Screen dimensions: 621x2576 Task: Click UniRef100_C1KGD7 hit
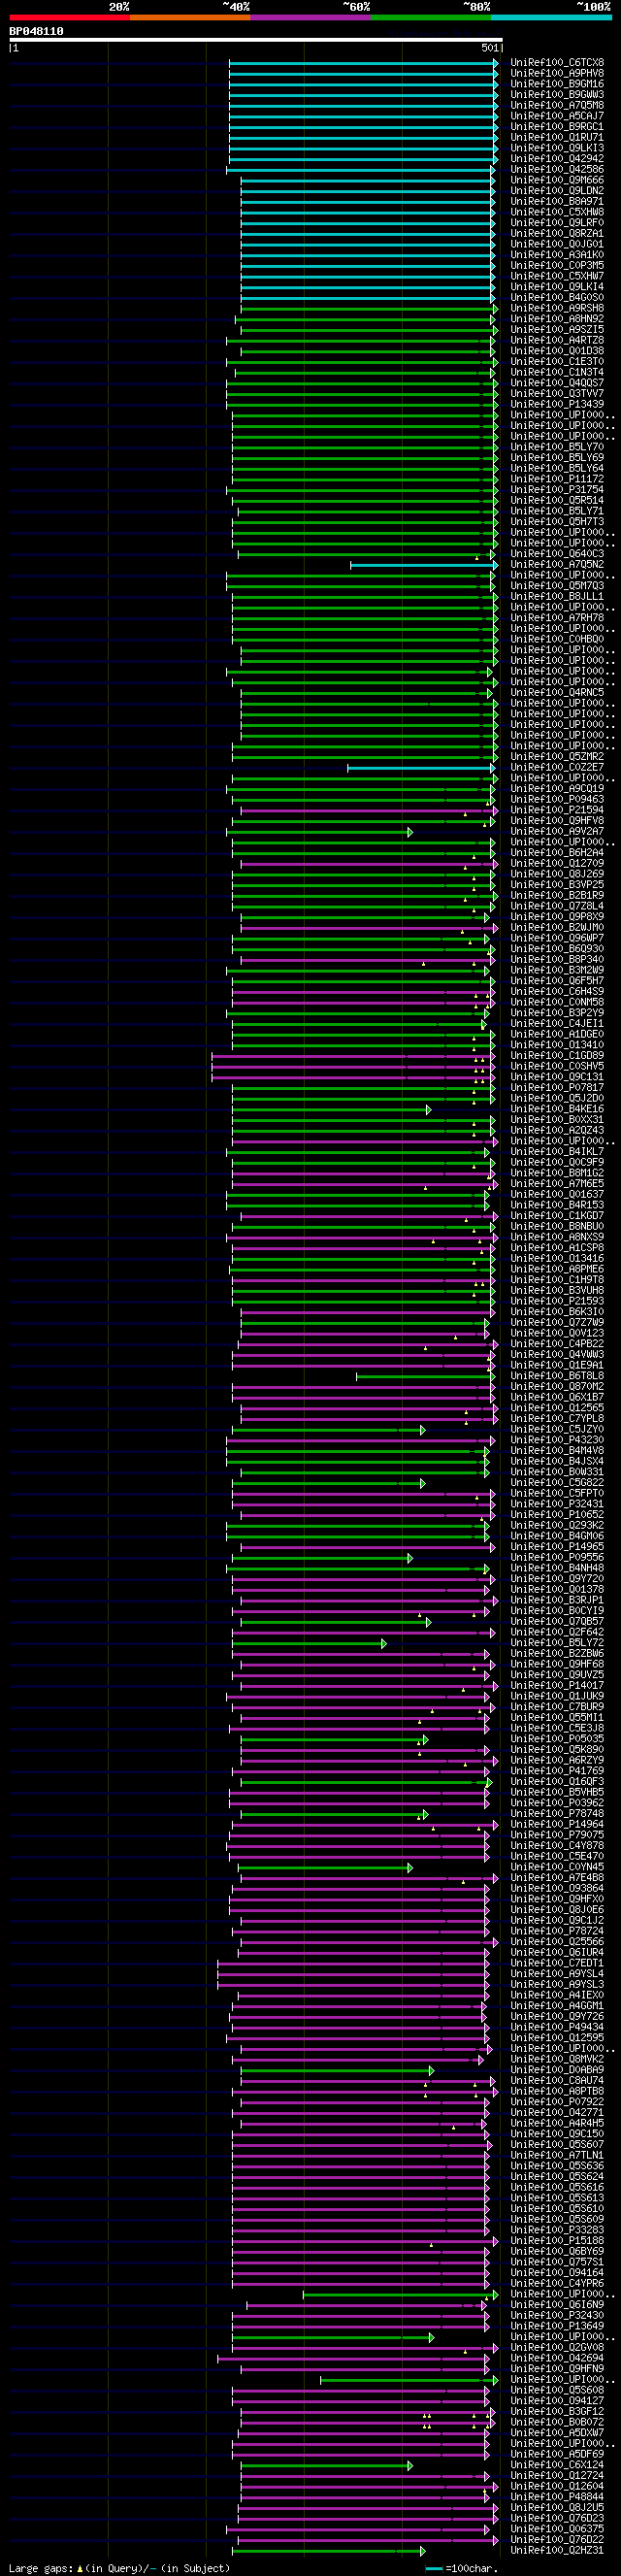click(557, 1215)
